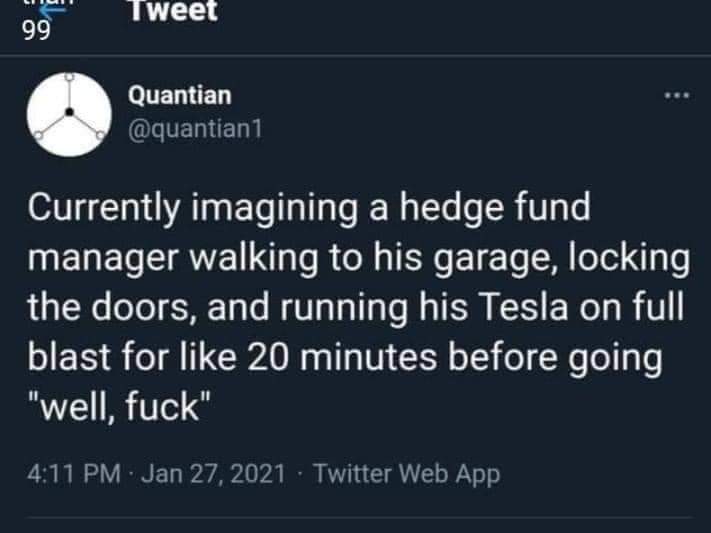Select the Jan 27, 2021 date
Viewport: 711px width, 533px height.
(213, 474)
